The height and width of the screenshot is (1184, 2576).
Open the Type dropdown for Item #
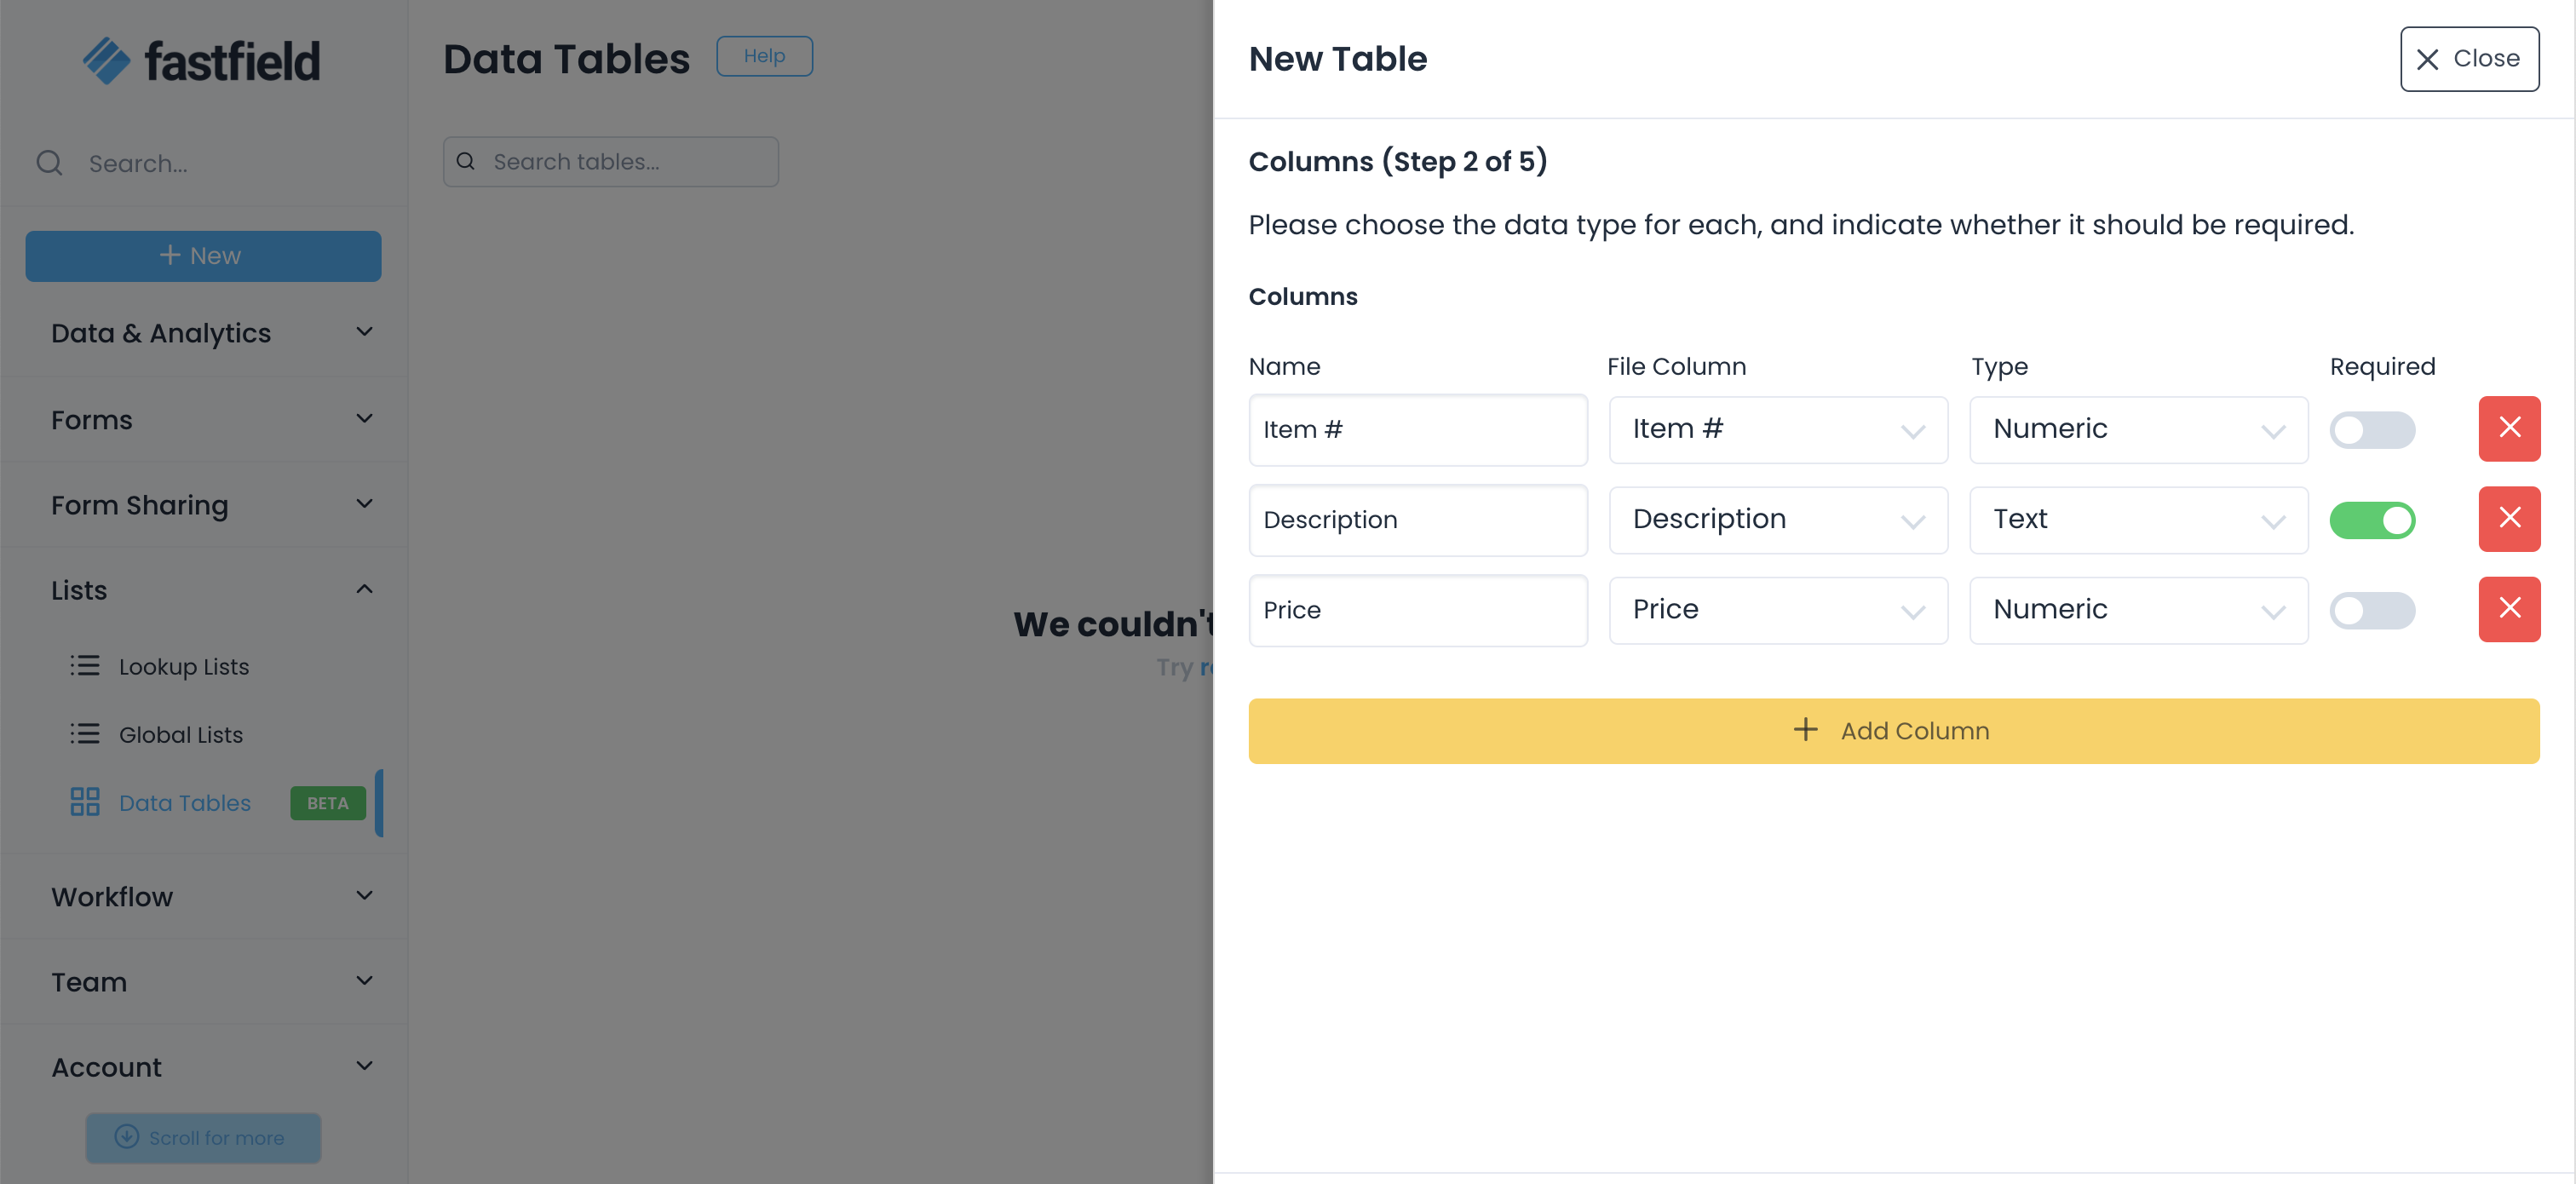pyautogui.click(x=2137, y=430)
